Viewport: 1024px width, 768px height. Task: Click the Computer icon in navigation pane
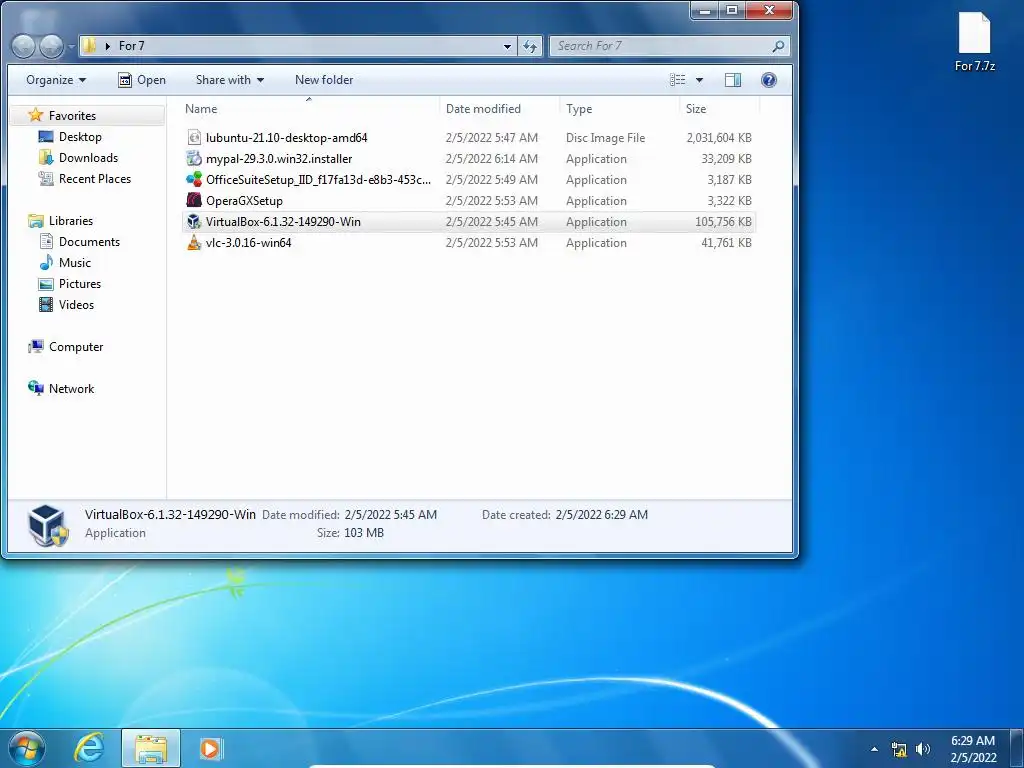pos(35,347)
